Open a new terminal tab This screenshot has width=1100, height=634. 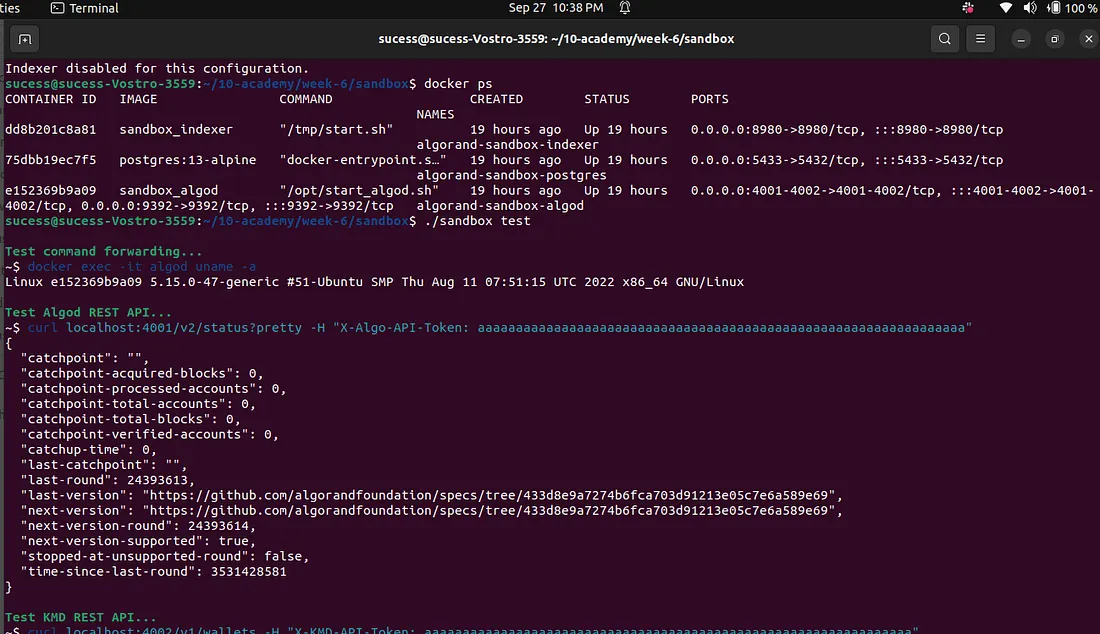pyautogui.click(x=25, y=39)
